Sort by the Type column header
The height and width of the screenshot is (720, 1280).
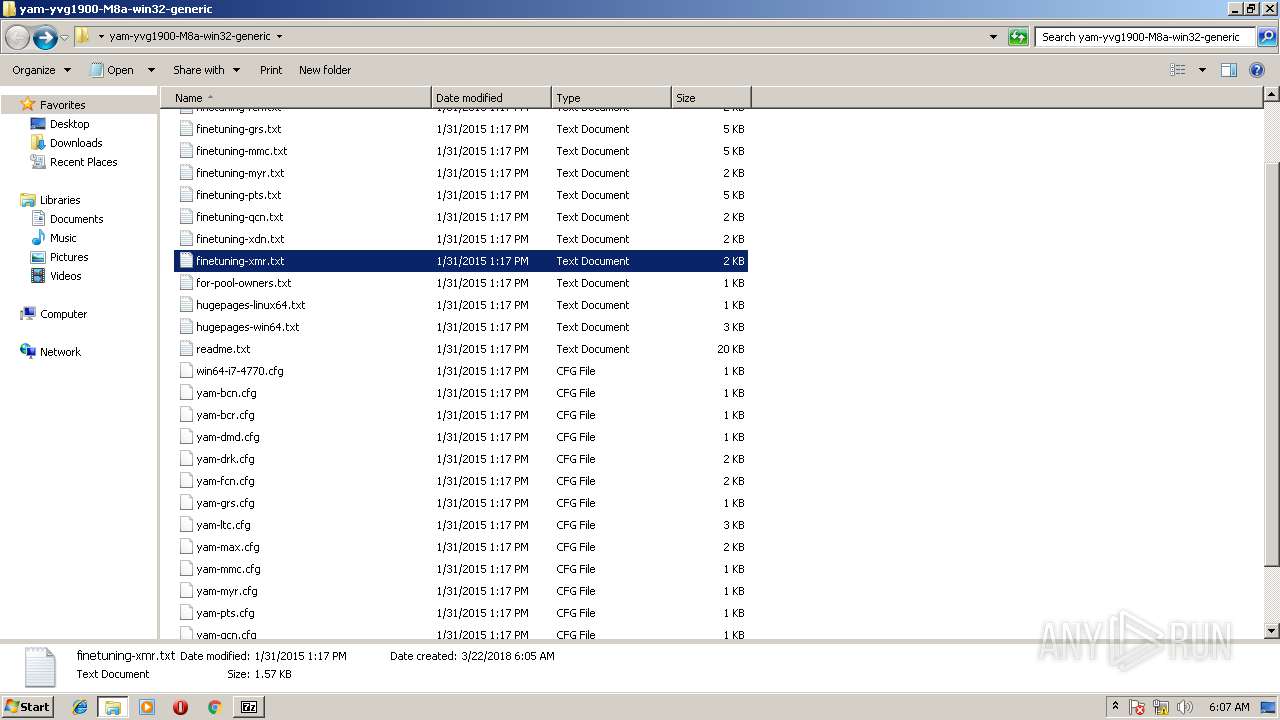click(x=611, y=98)
